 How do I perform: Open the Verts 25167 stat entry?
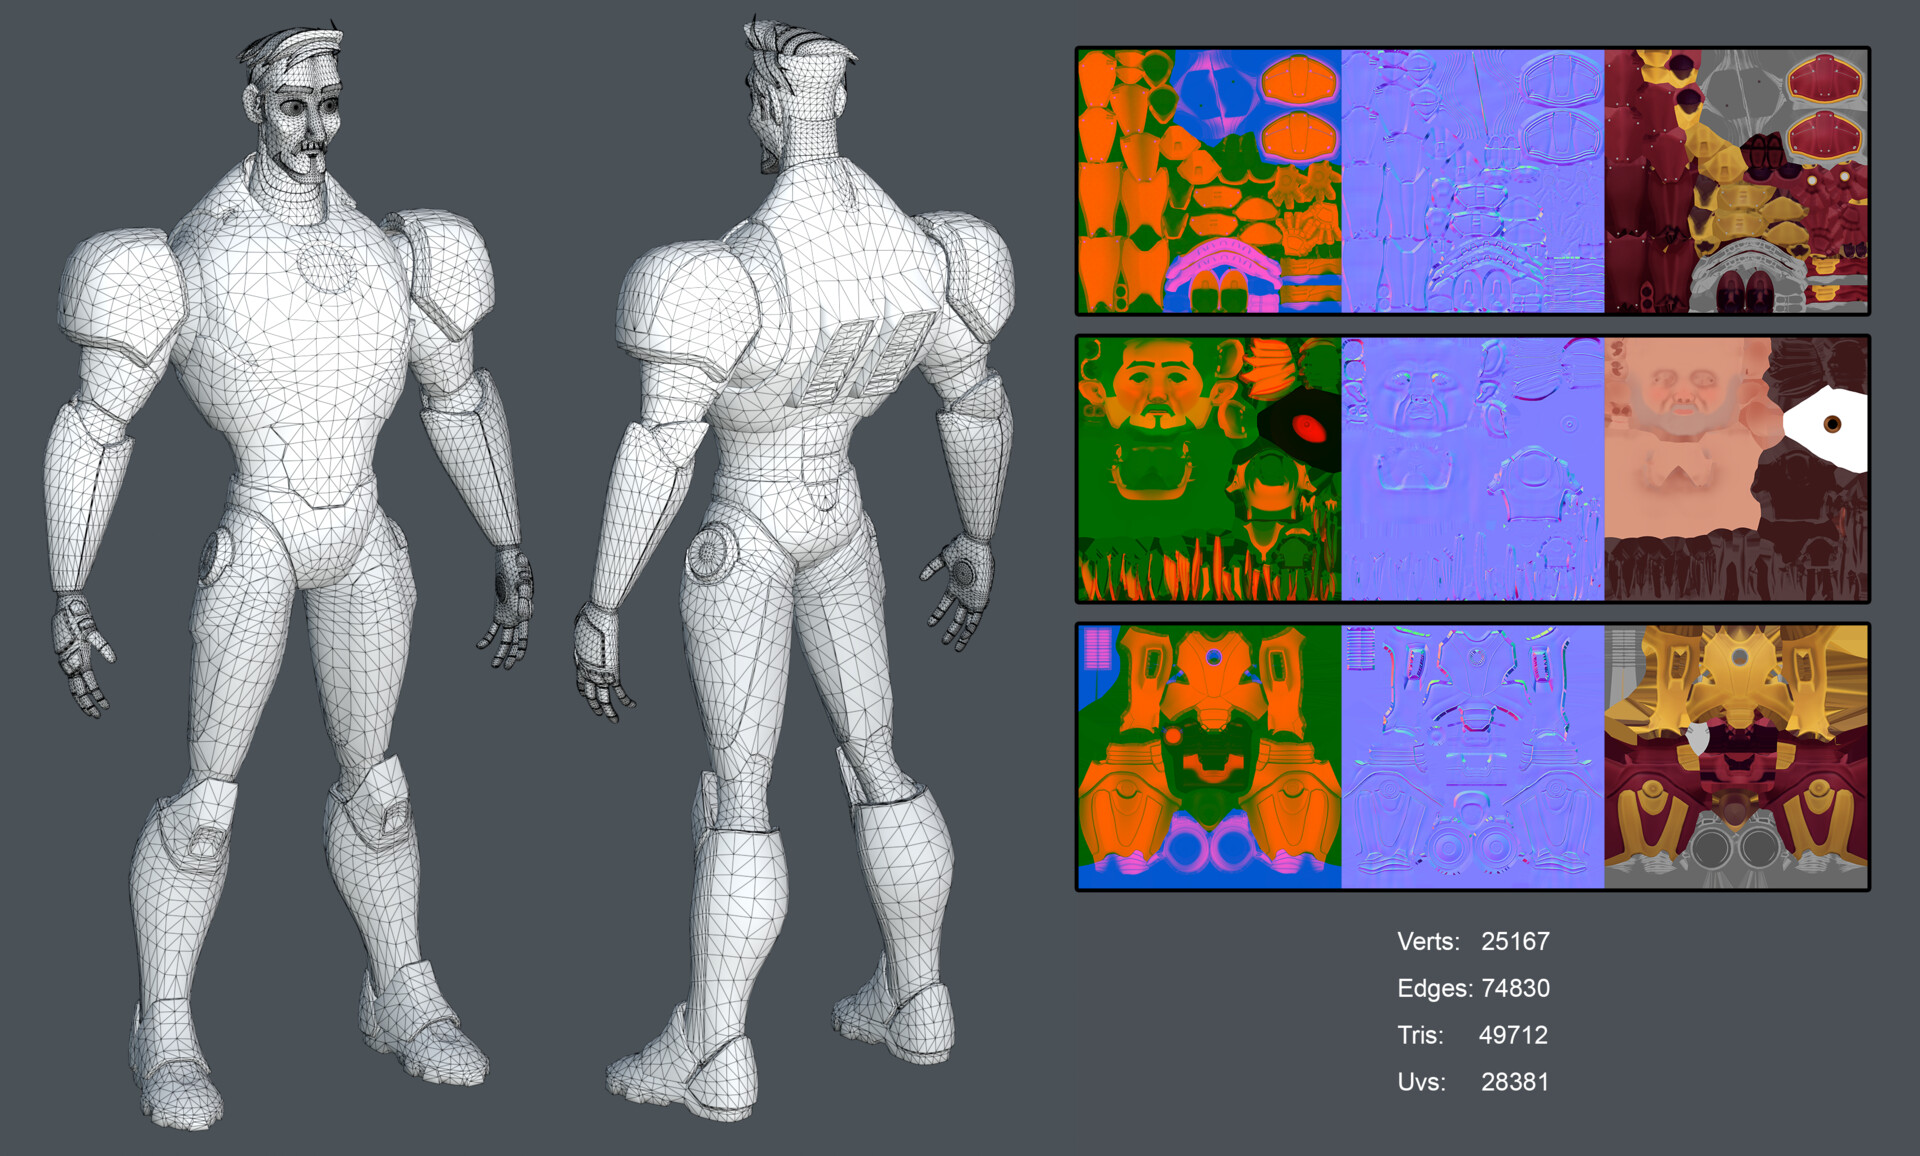point(1475,941)
